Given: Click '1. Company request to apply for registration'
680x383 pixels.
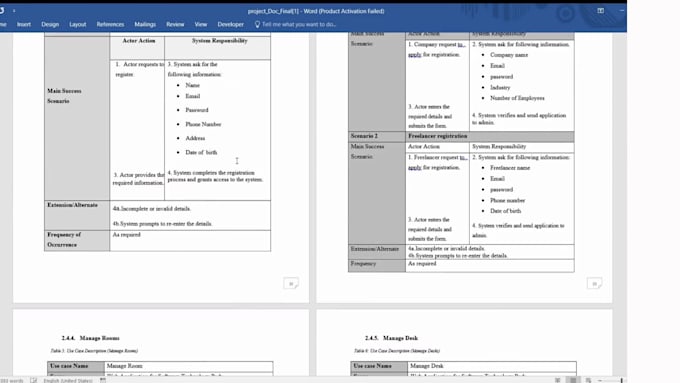Looking at the screenshot, I should pyautogui.click(x=437, y=49).
